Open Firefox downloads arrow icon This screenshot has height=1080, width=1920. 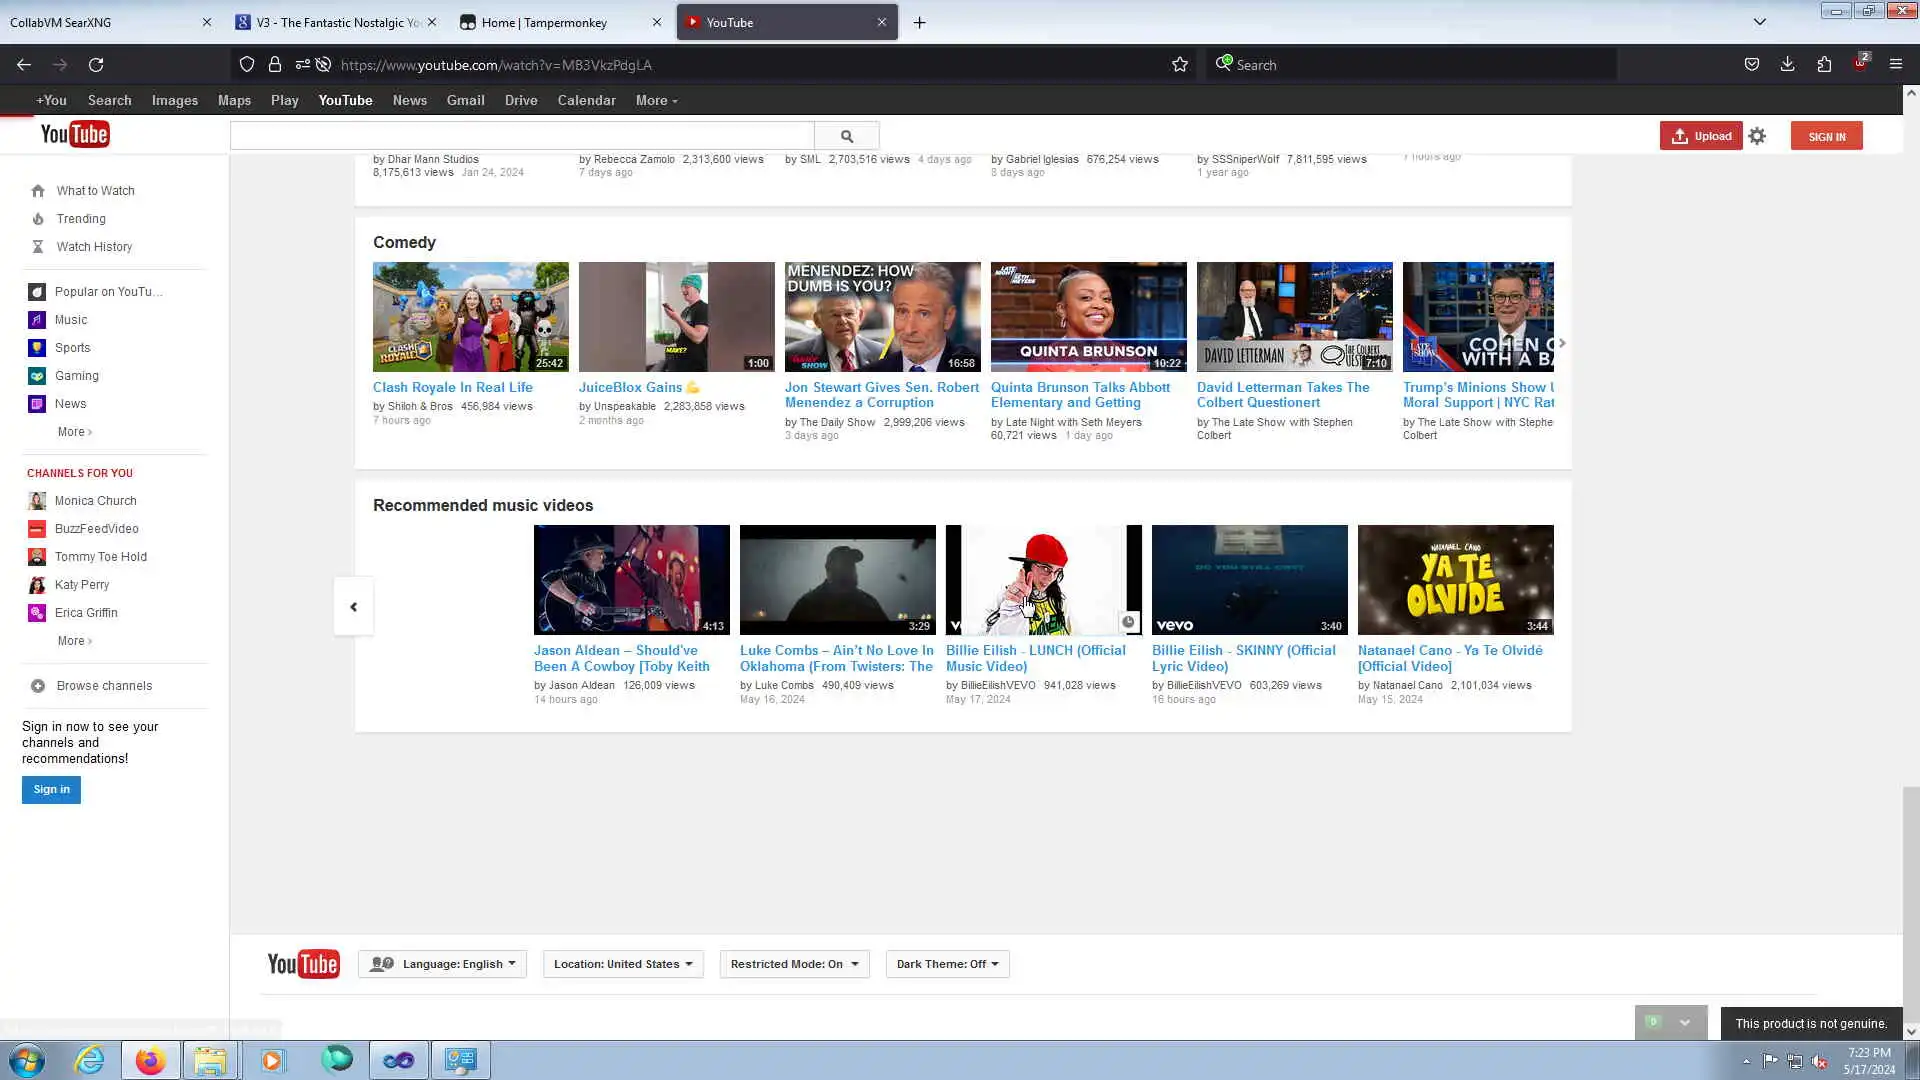pos(1787,65)
